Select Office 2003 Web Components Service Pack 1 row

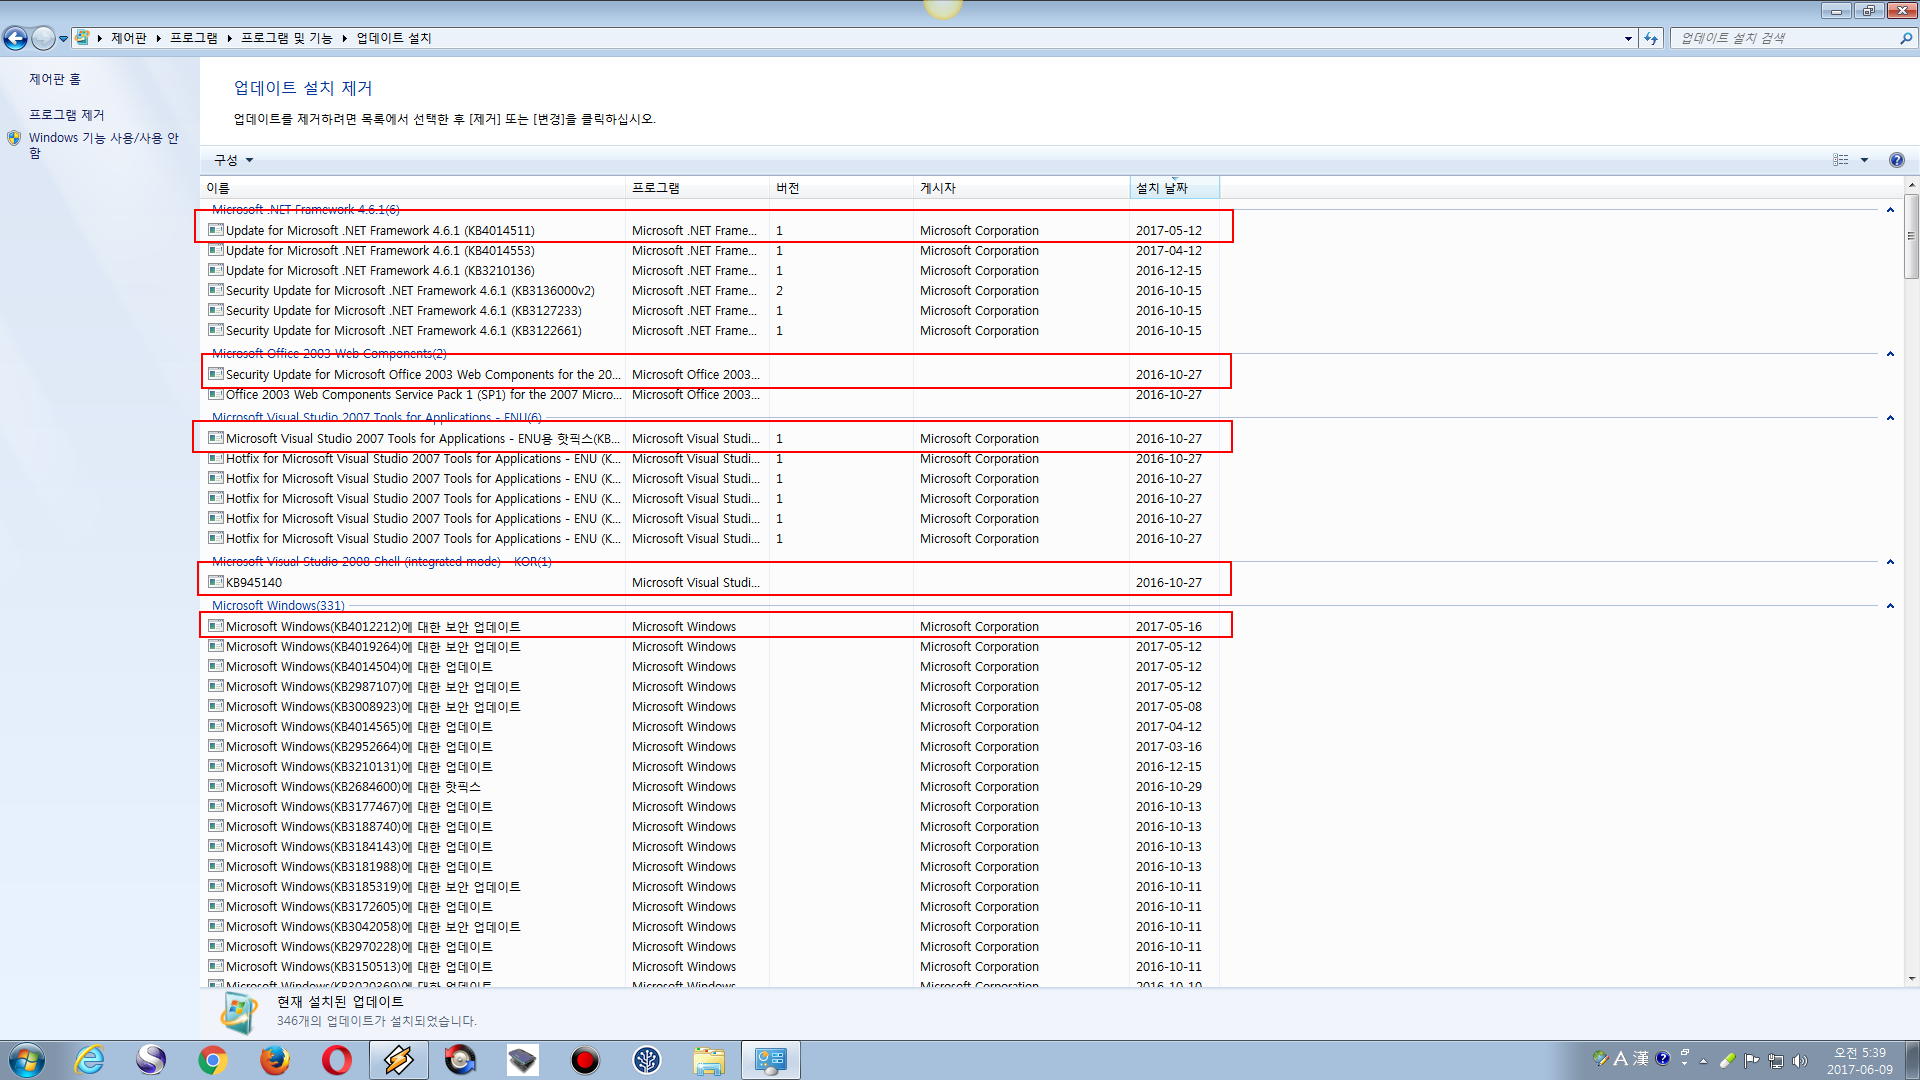tap(714, 394)
